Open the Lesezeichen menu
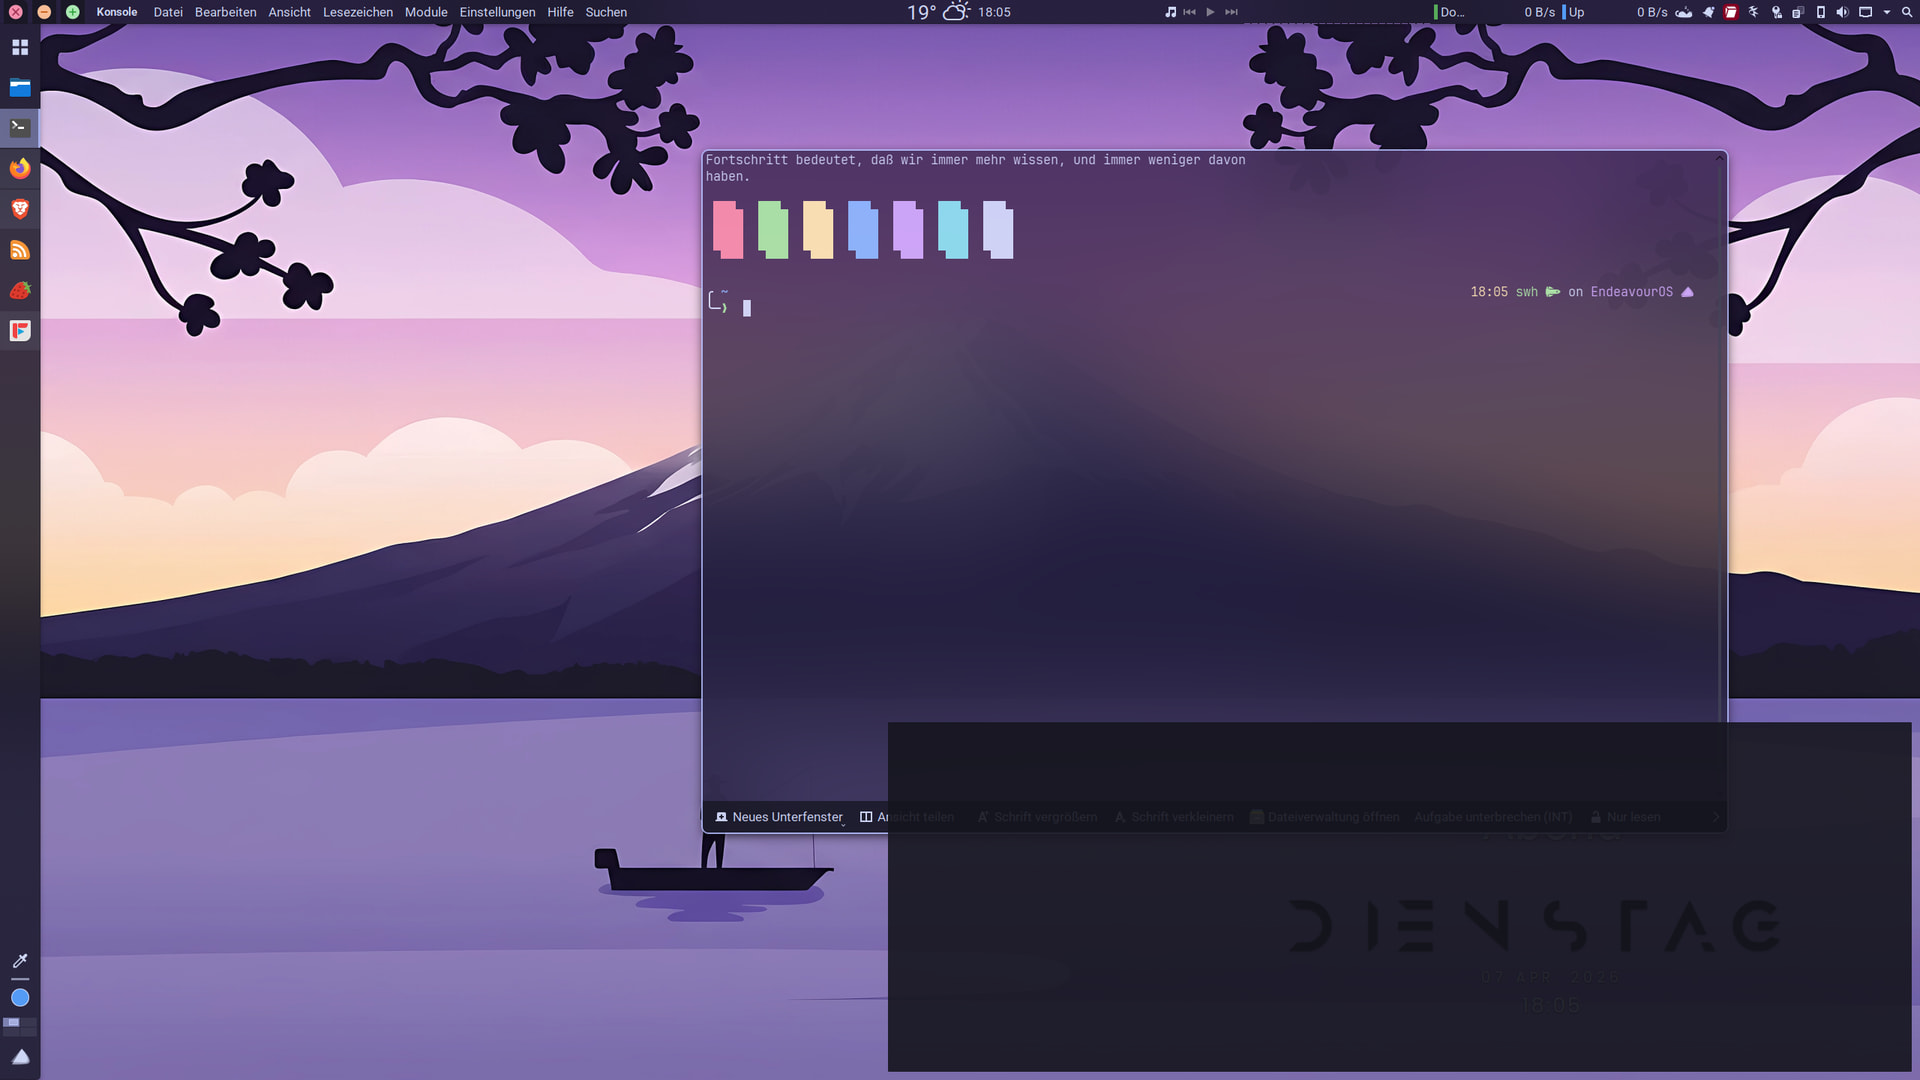Screen dimensions: 1920x1080 coord(357,12)
